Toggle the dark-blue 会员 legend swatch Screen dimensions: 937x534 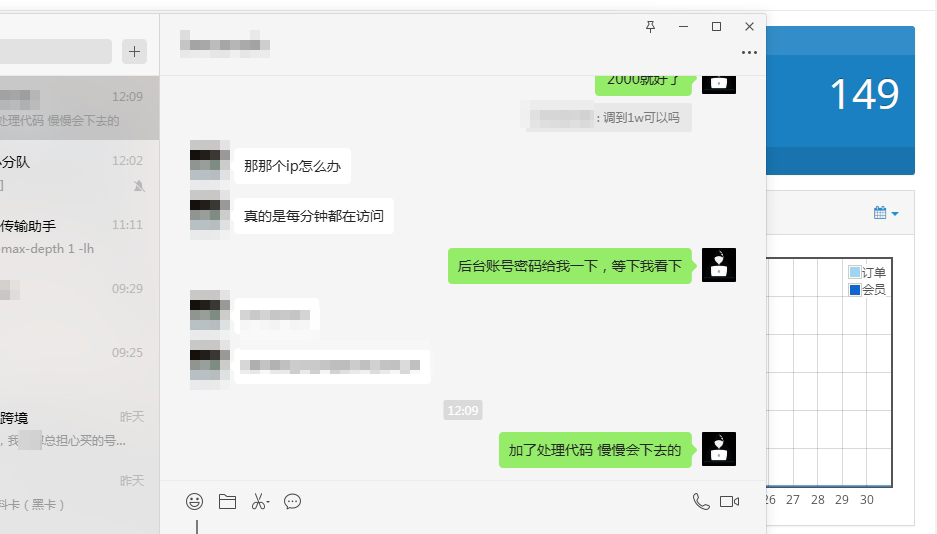tap(855, 290)
